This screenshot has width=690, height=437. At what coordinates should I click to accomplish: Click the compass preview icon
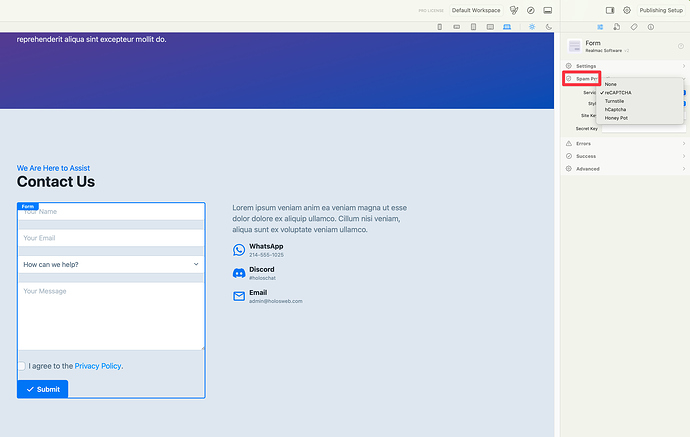531,10
